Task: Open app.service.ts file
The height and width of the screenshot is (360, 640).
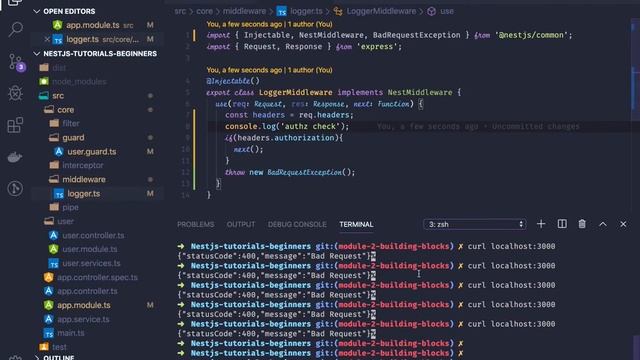Action: (x=83, y=319)
